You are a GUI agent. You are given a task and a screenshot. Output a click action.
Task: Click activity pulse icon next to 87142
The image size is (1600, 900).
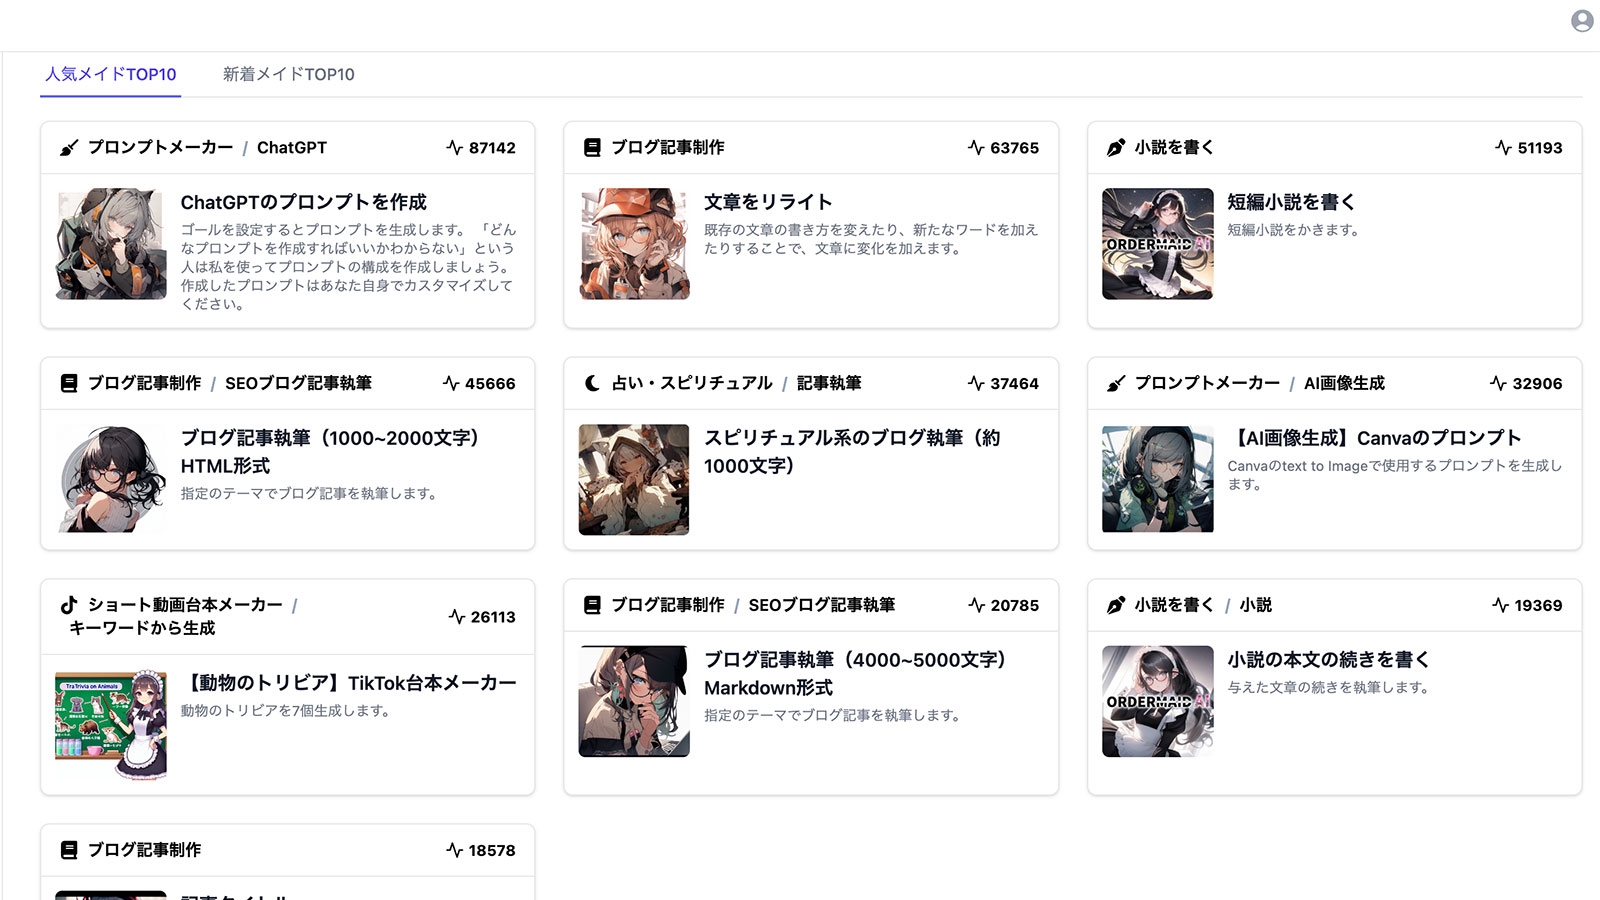[x=454, y=148]
